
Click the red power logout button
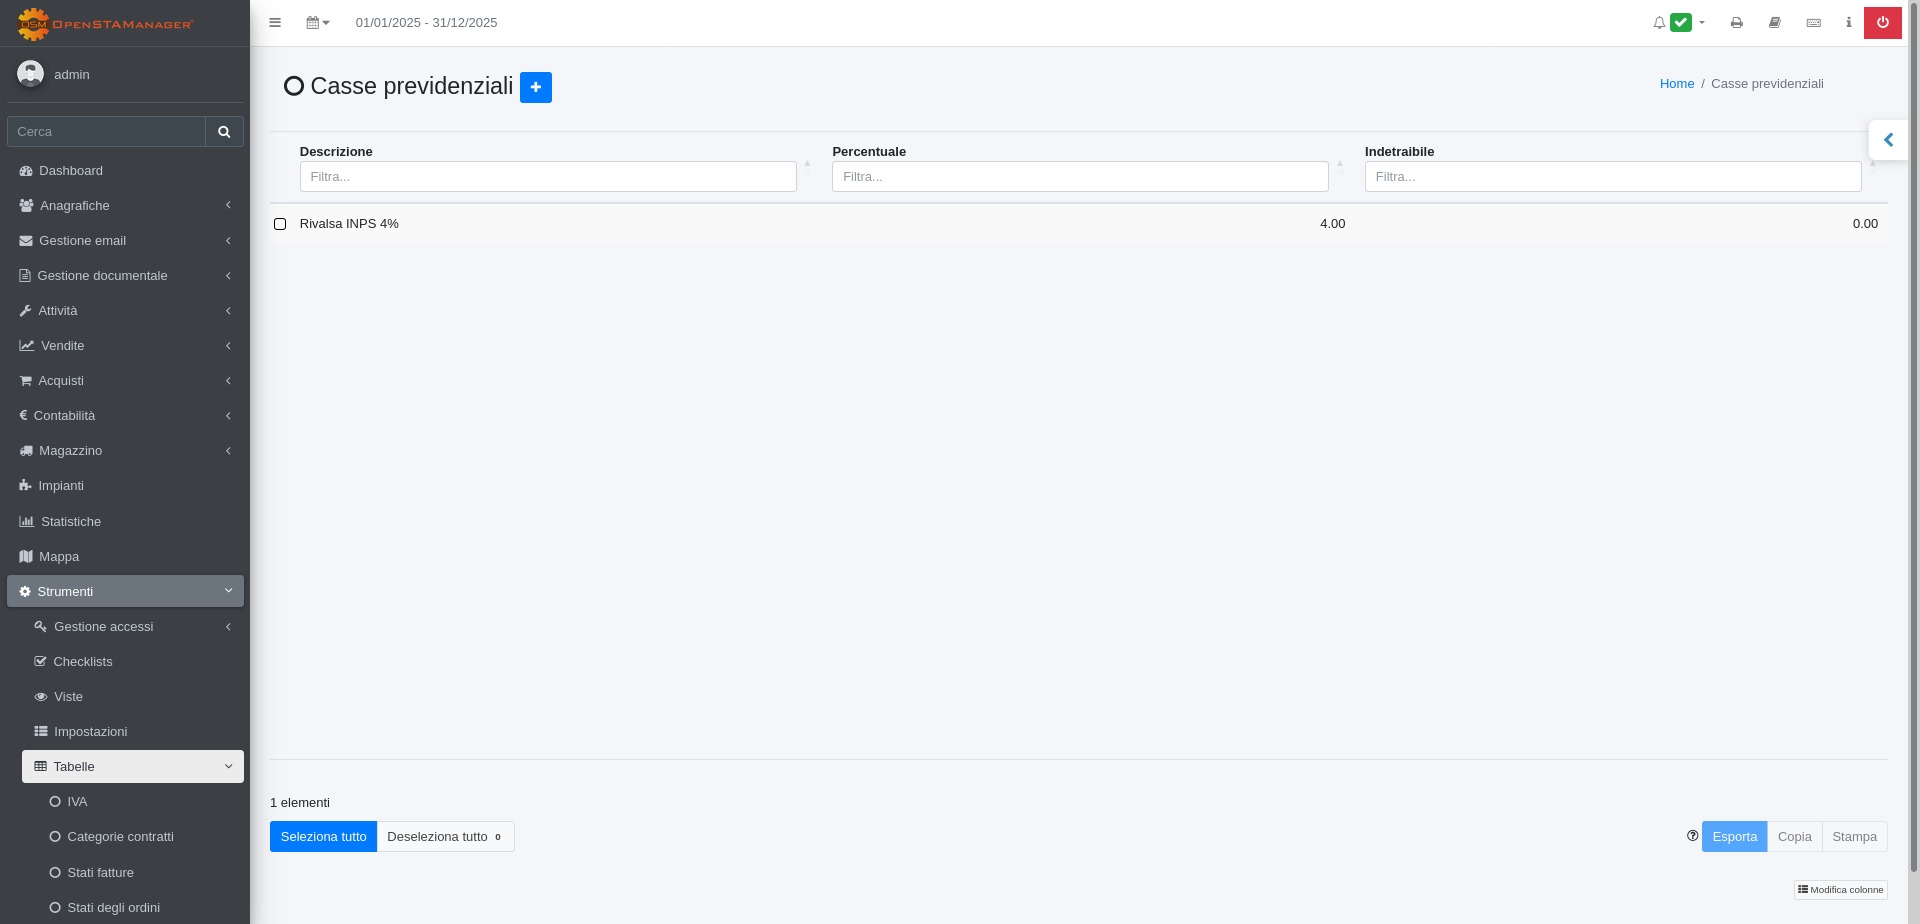coord(1882,23)
